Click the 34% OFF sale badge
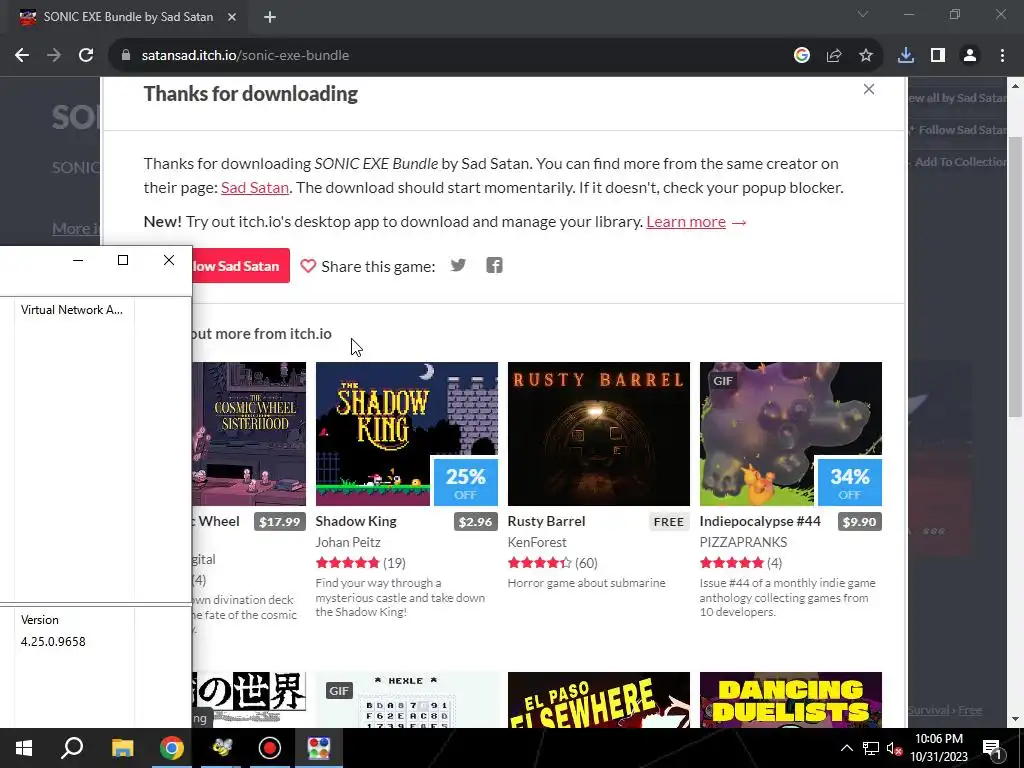 tap(849, 483)
